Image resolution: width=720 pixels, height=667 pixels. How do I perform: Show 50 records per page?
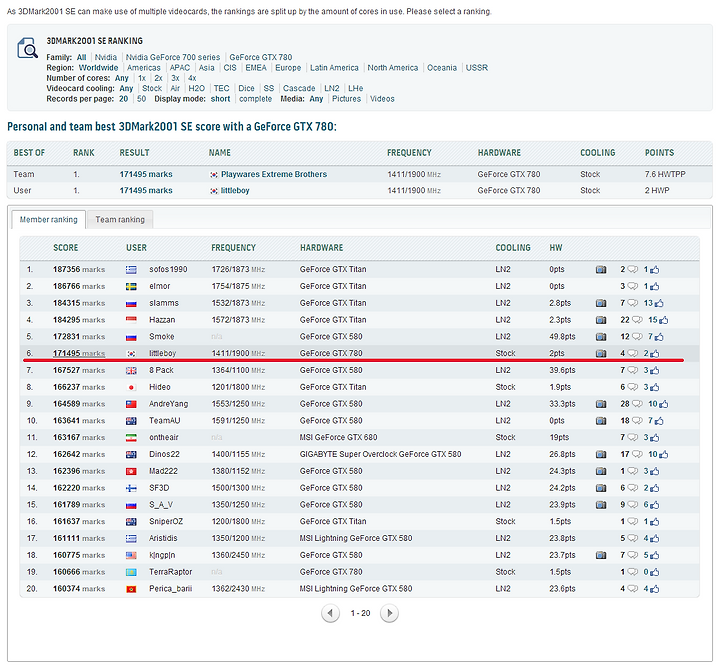(x=141, y=99)
